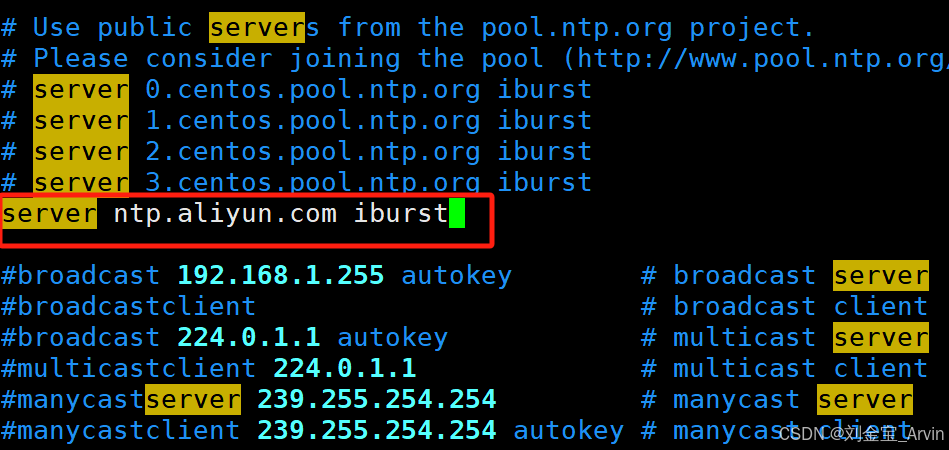
Task: Click the IP address 192.168.1.255
Action: pos(281,276)
